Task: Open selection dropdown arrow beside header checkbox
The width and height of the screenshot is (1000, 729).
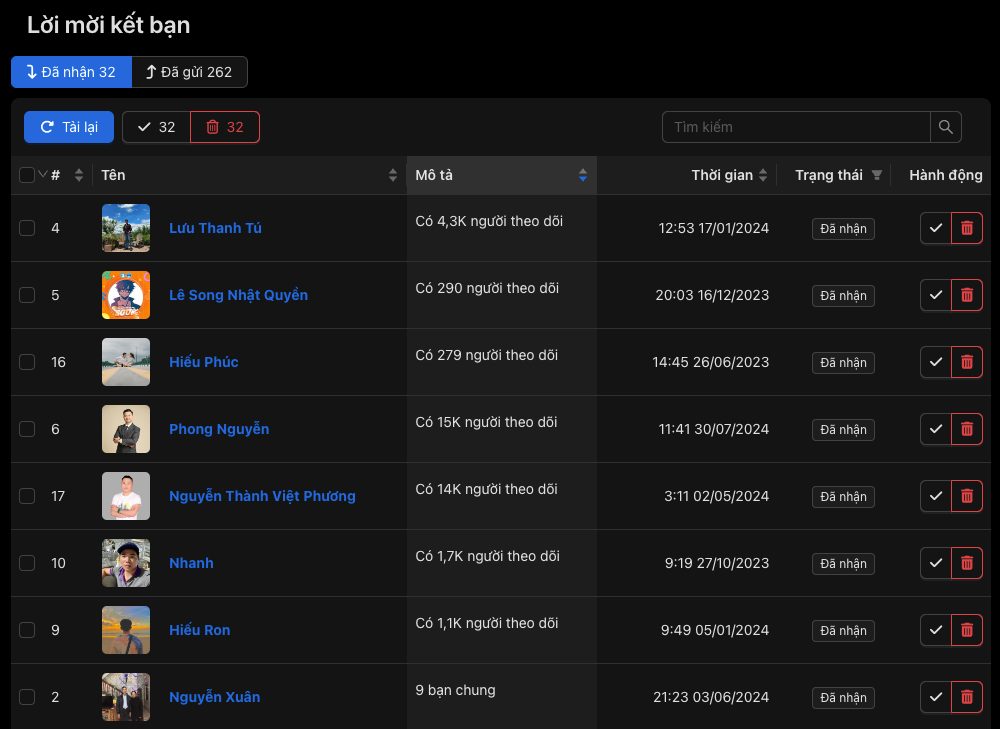Action: 43,173
